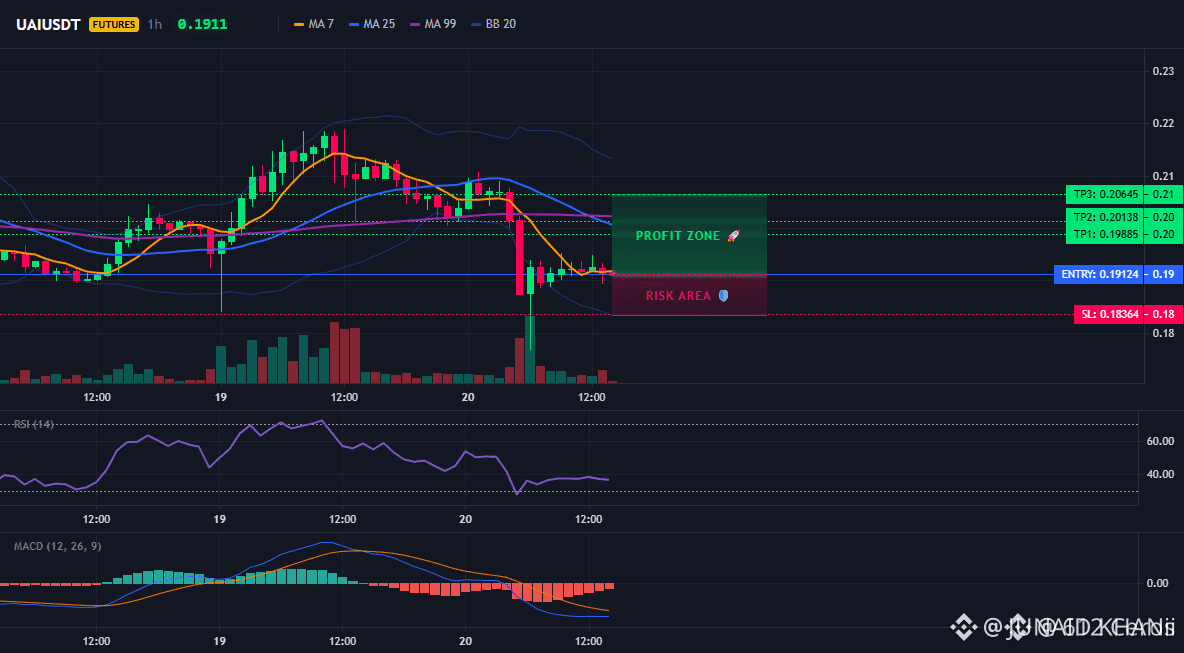
Task: Click the TP2: 0.20138 price label
Action: [x=1105, y=217]
